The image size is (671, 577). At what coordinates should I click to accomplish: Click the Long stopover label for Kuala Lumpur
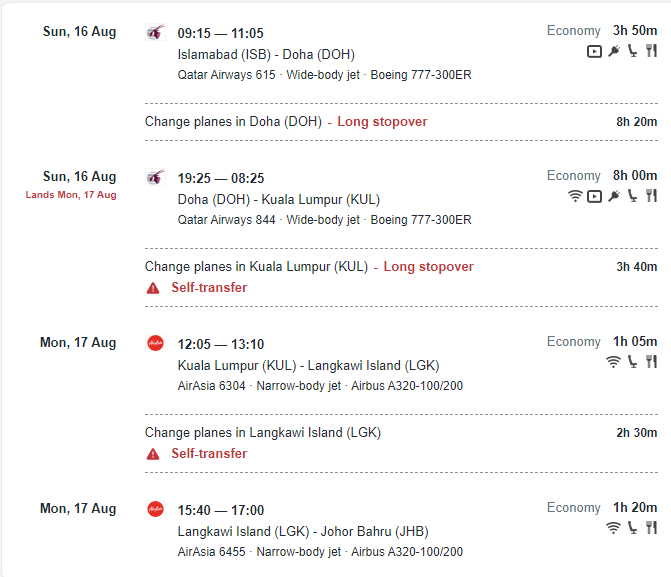(x=428, y=267)
